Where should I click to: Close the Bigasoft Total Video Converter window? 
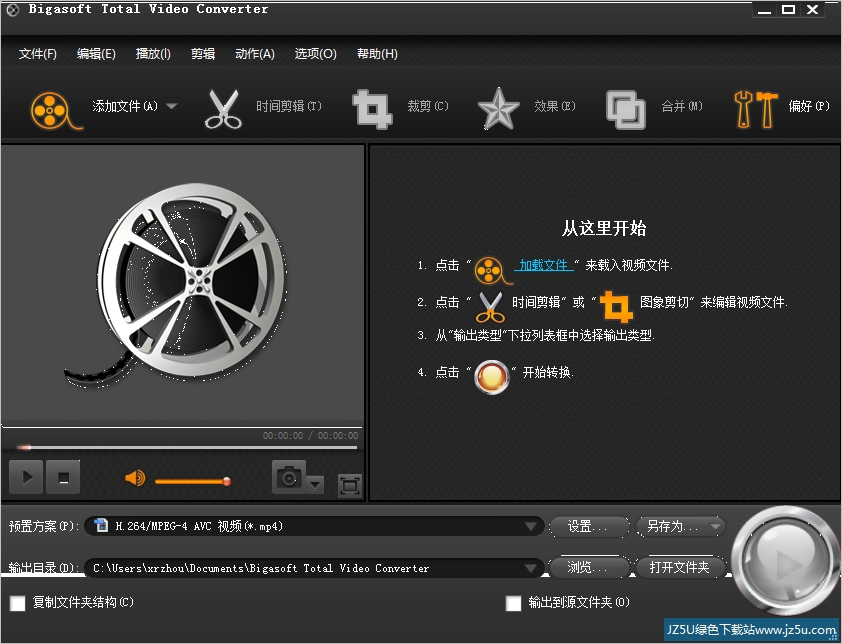pyautogui.click(x=812, y=10)
